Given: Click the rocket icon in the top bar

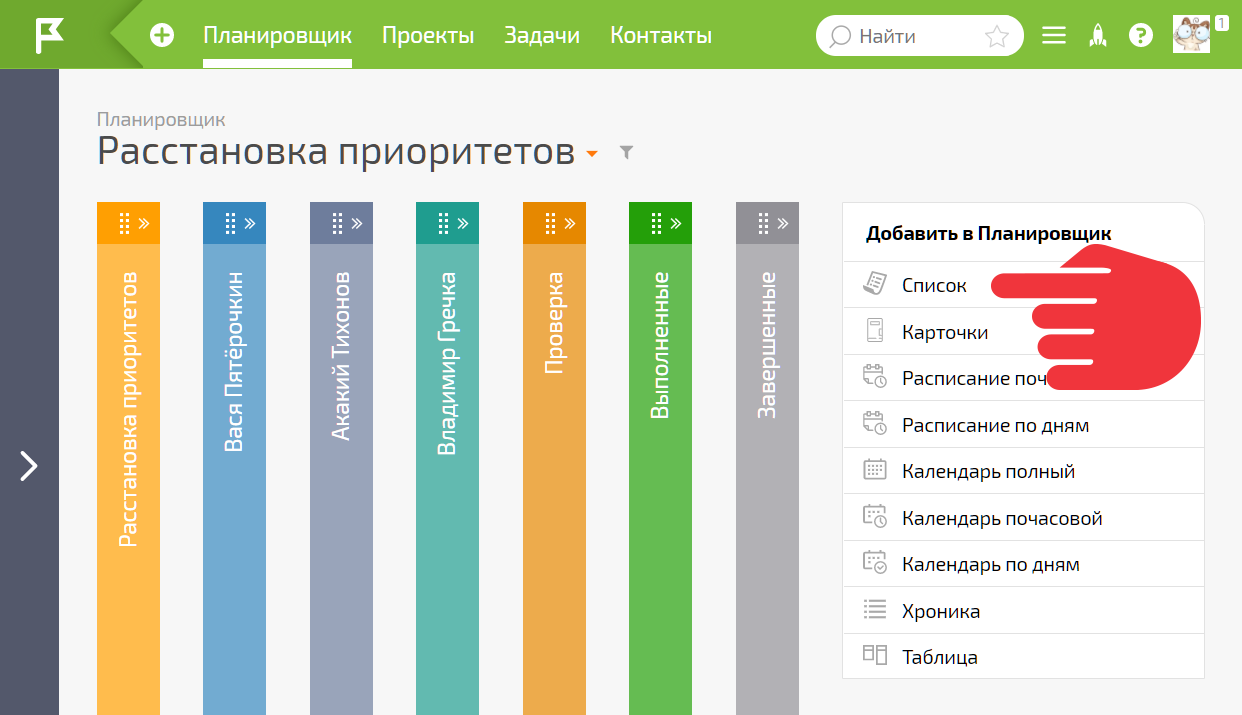Looking at the screenshot, I should (x=1097, y=36).
